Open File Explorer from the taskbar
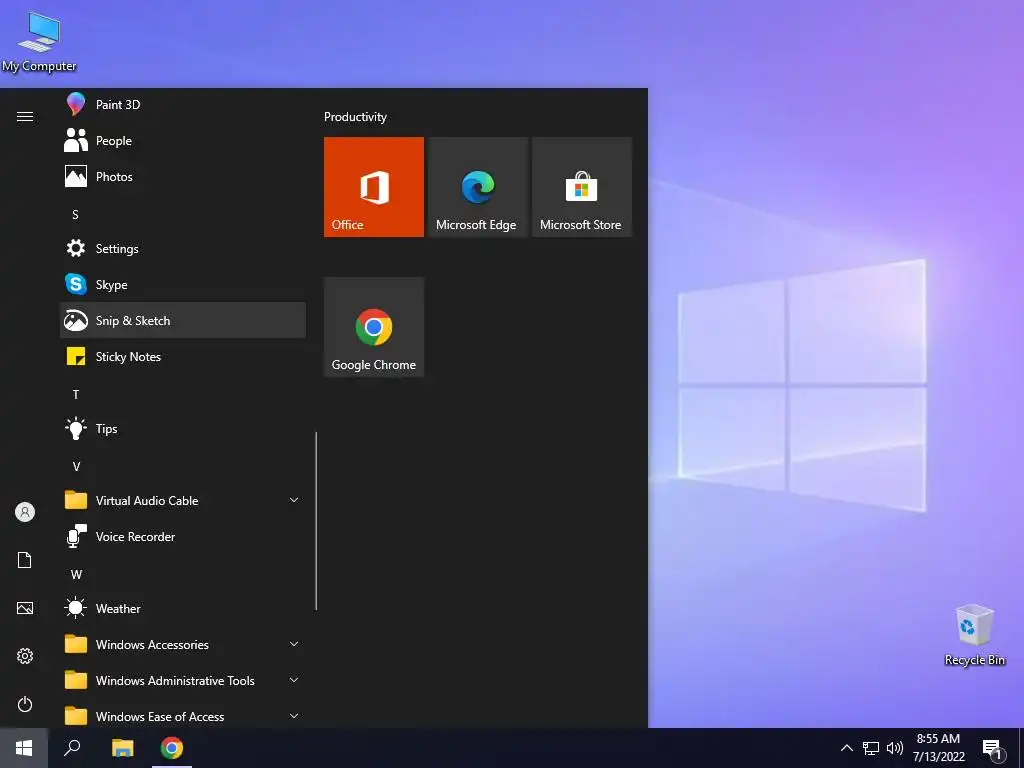Viewport: 1024px width, 768px height. click(122, 748)
